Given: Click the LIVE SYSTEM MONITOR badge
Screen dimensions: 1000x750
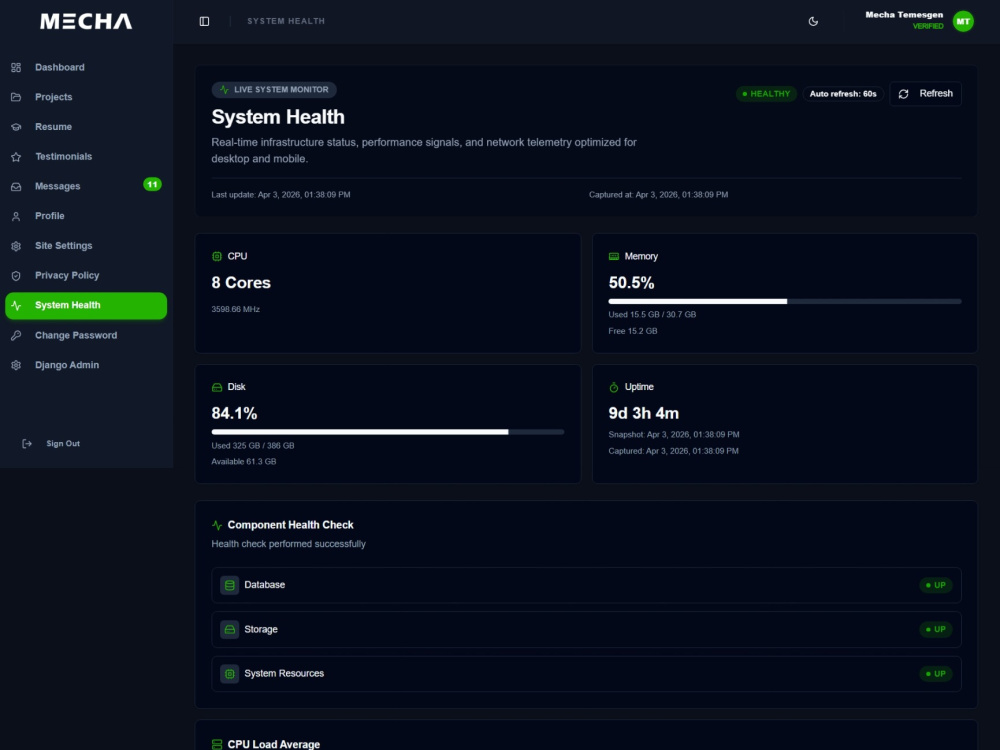Looking at the screenshot, I should [274, 90].
